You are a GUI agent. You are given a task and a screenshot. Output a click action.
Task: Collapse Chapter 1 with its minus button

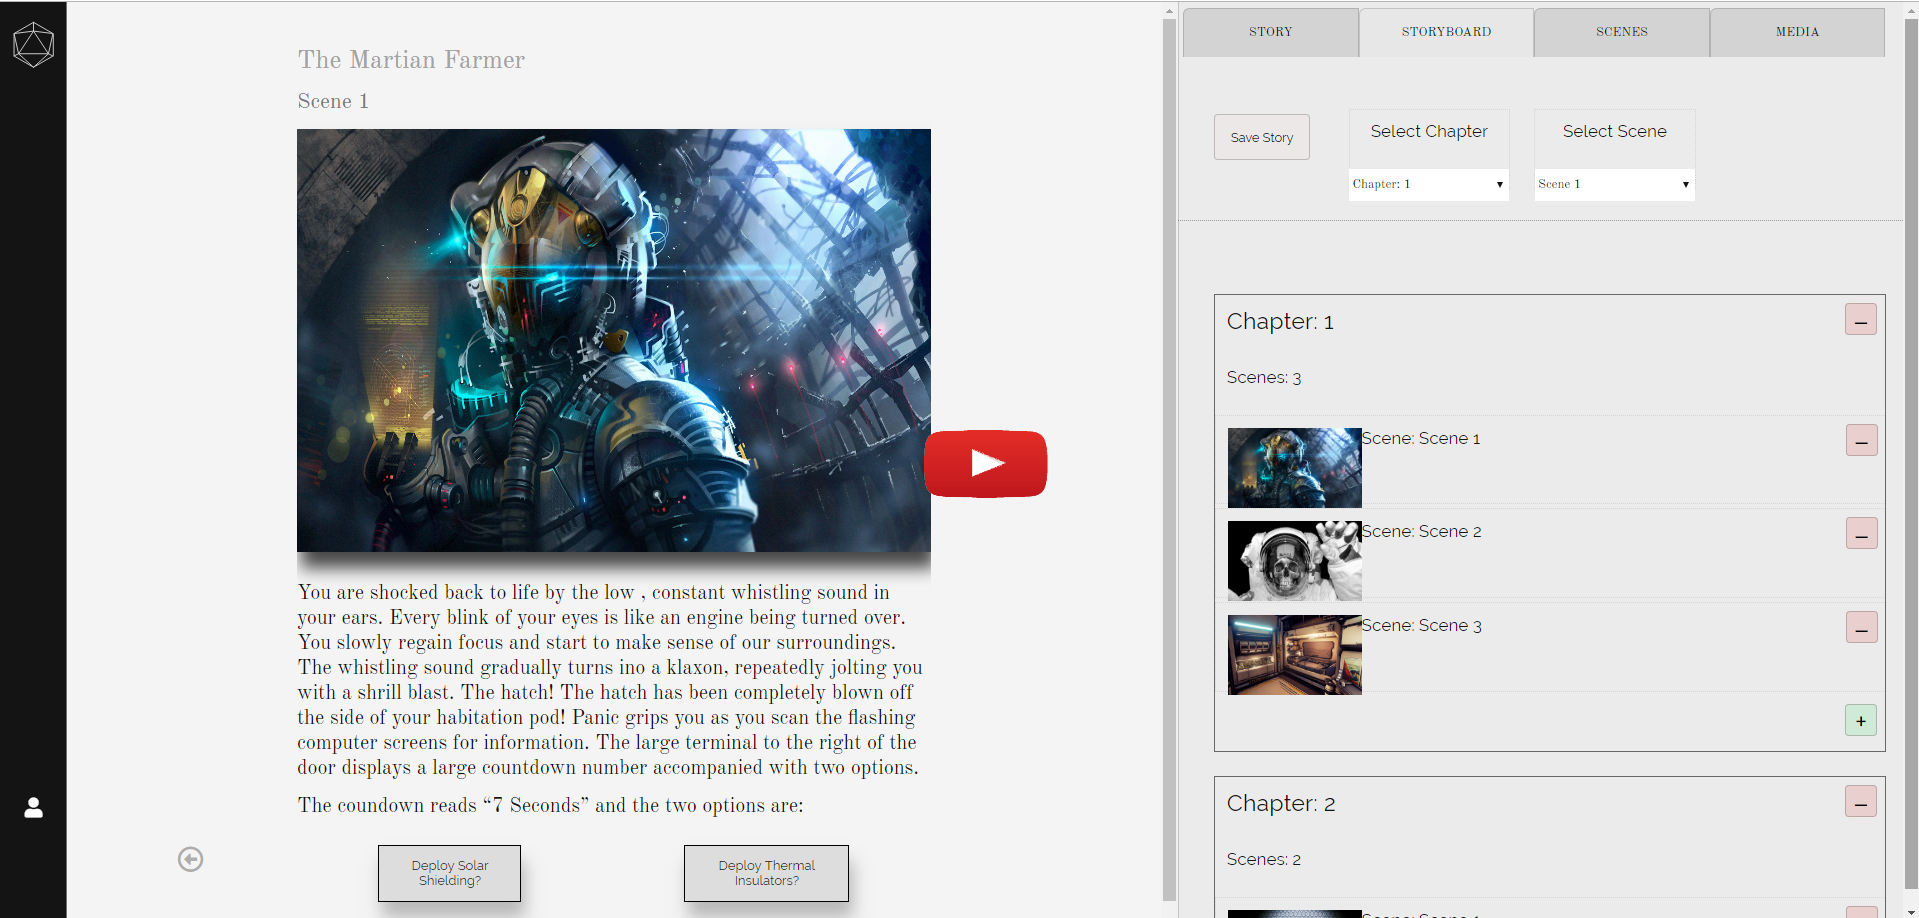point(1860,320)
